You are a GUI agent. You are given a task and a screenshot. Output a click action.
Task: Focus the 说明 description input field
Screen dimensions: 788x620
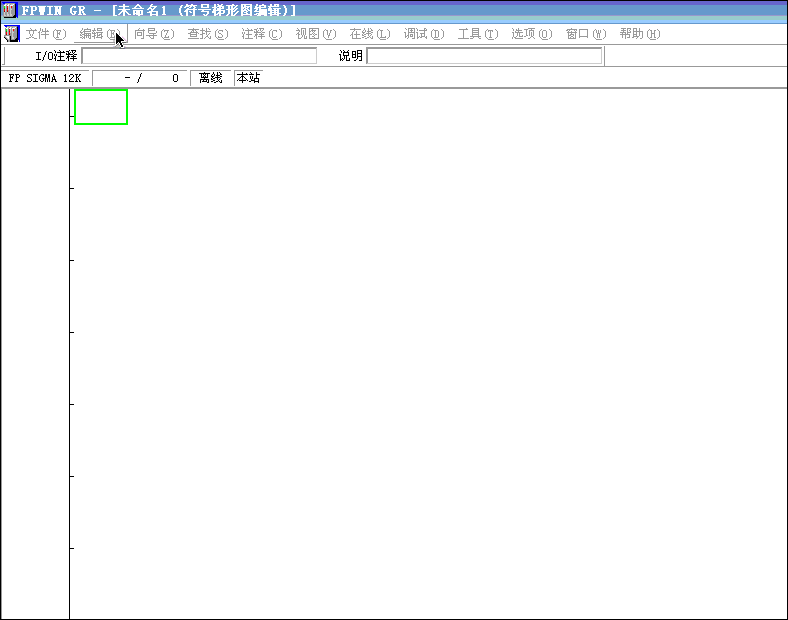pos(484,56)
